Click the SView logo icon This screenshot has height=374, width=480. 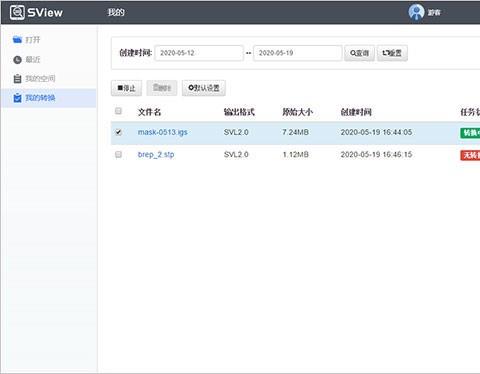17,12
